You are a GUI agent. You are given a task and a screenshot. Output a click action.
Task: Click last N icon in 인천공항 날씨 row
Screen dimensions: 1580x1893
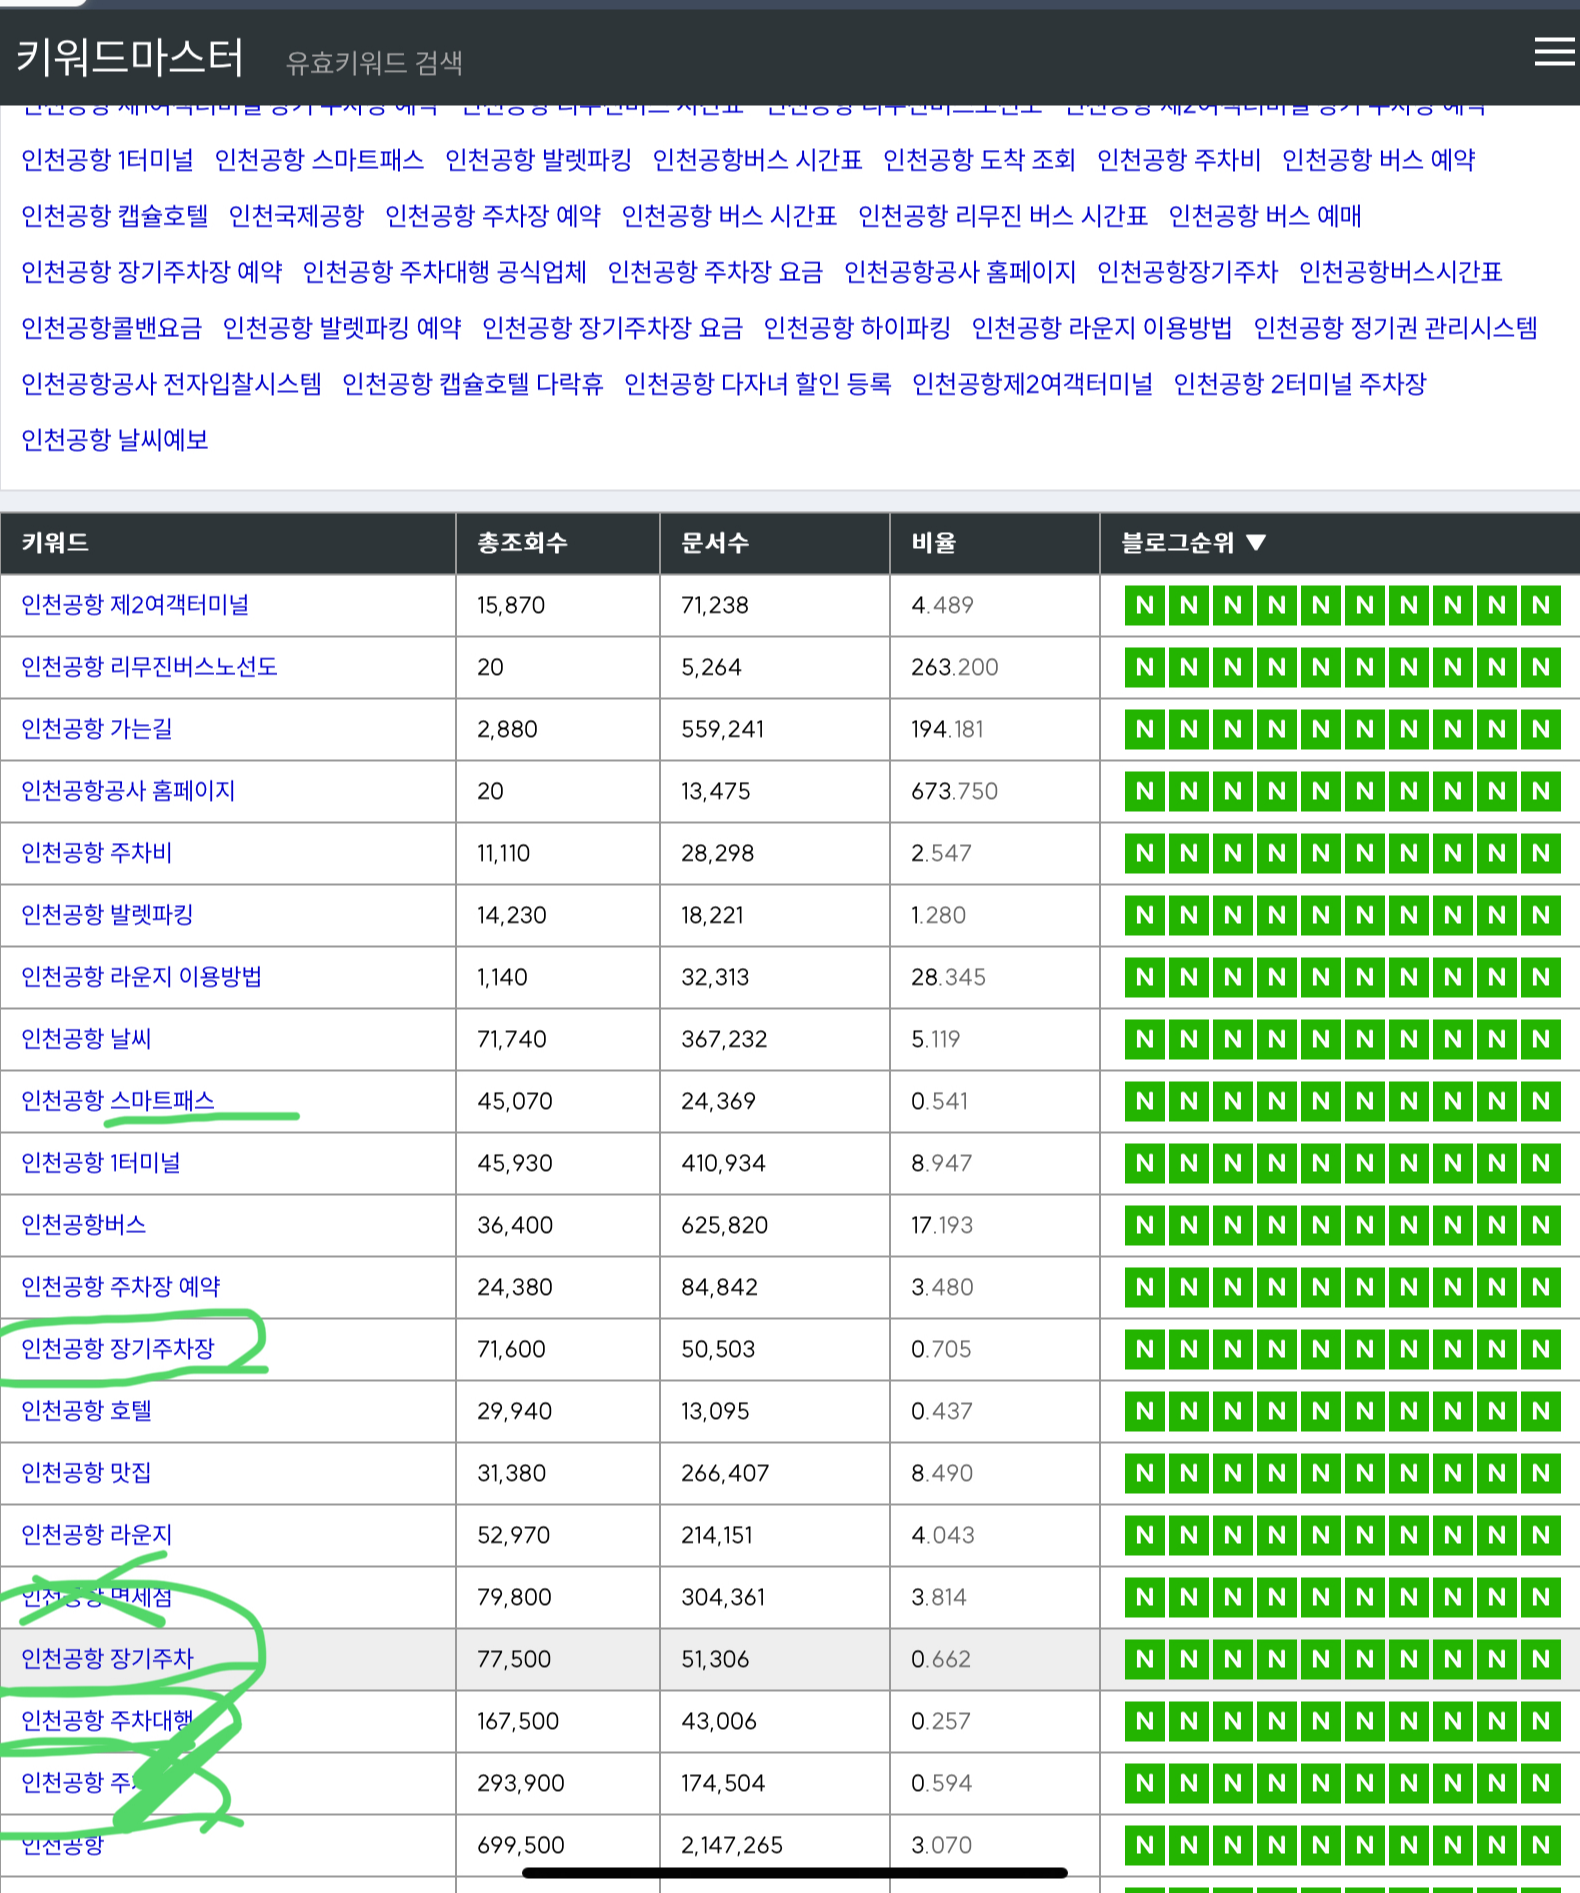1541,1039
